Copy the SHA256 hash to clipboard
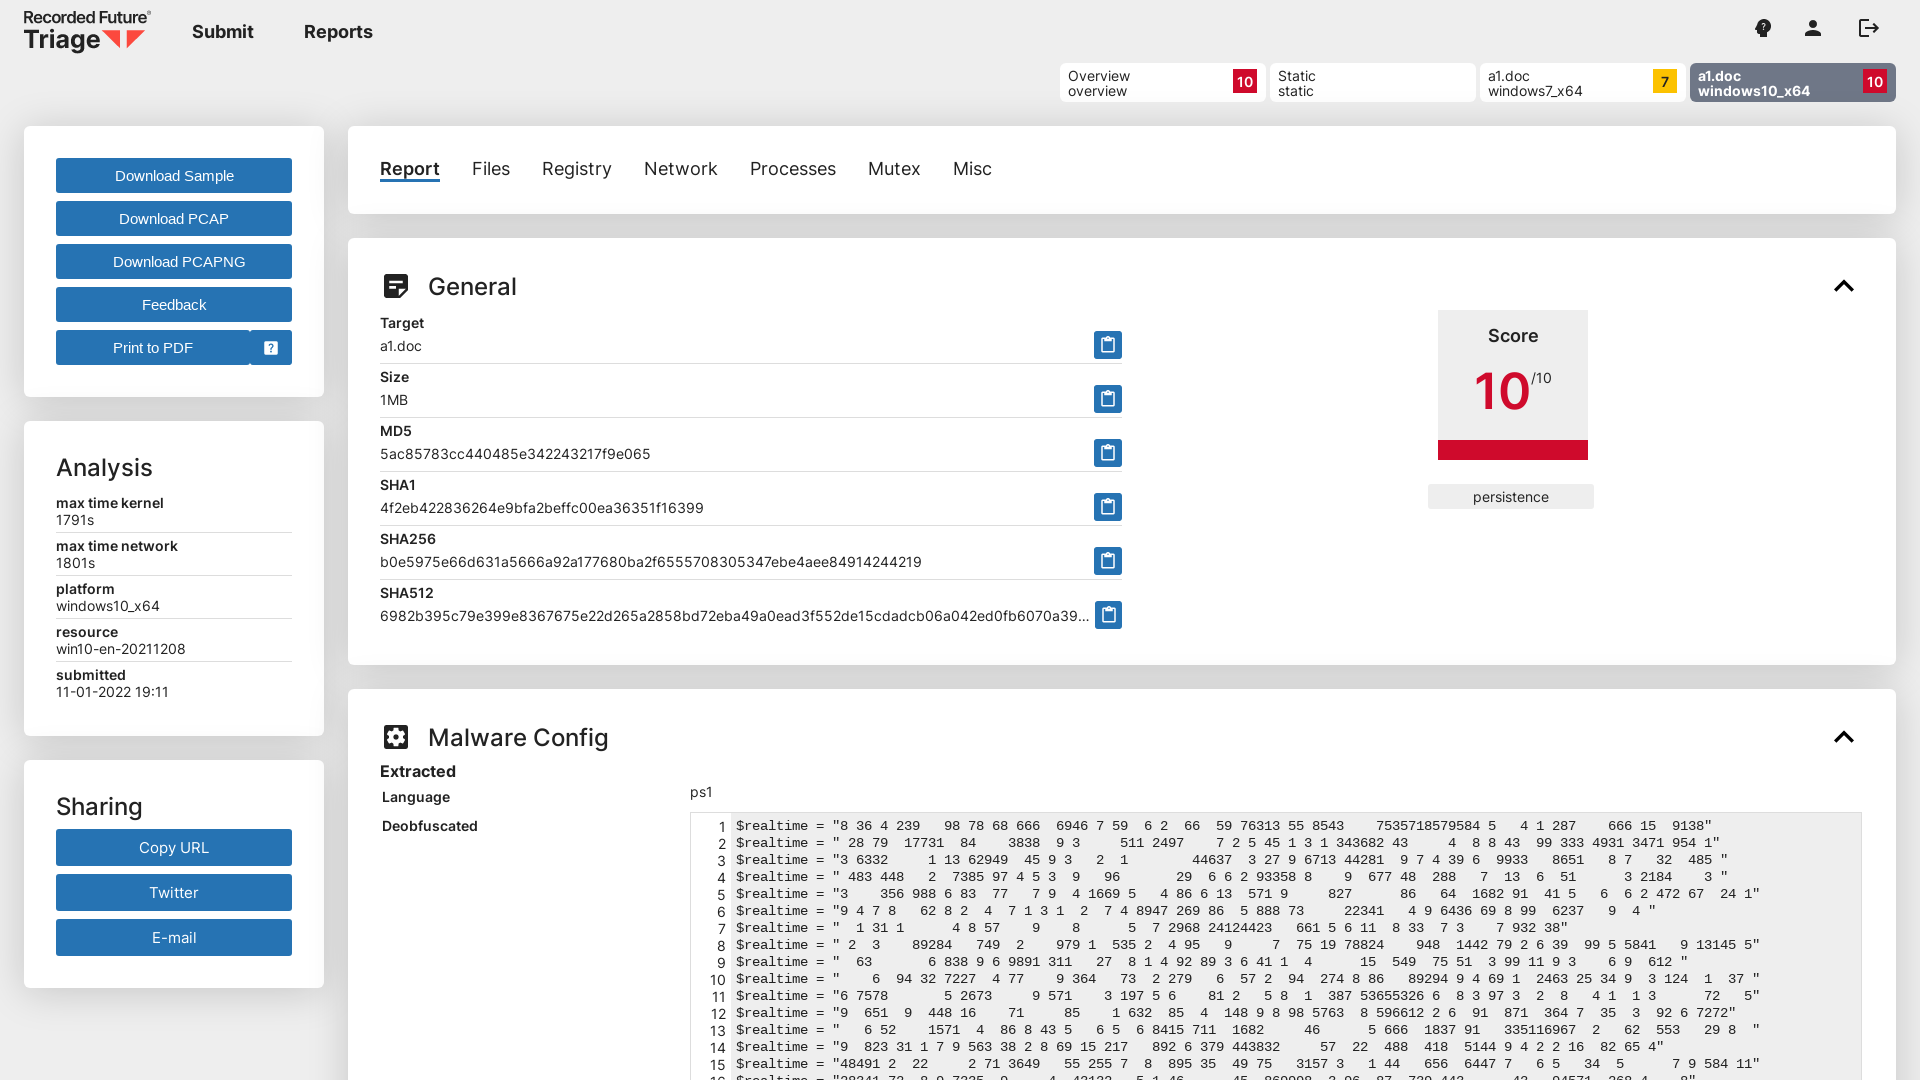This screenshot has width=1920, height=1080. tap(1107, 561)
